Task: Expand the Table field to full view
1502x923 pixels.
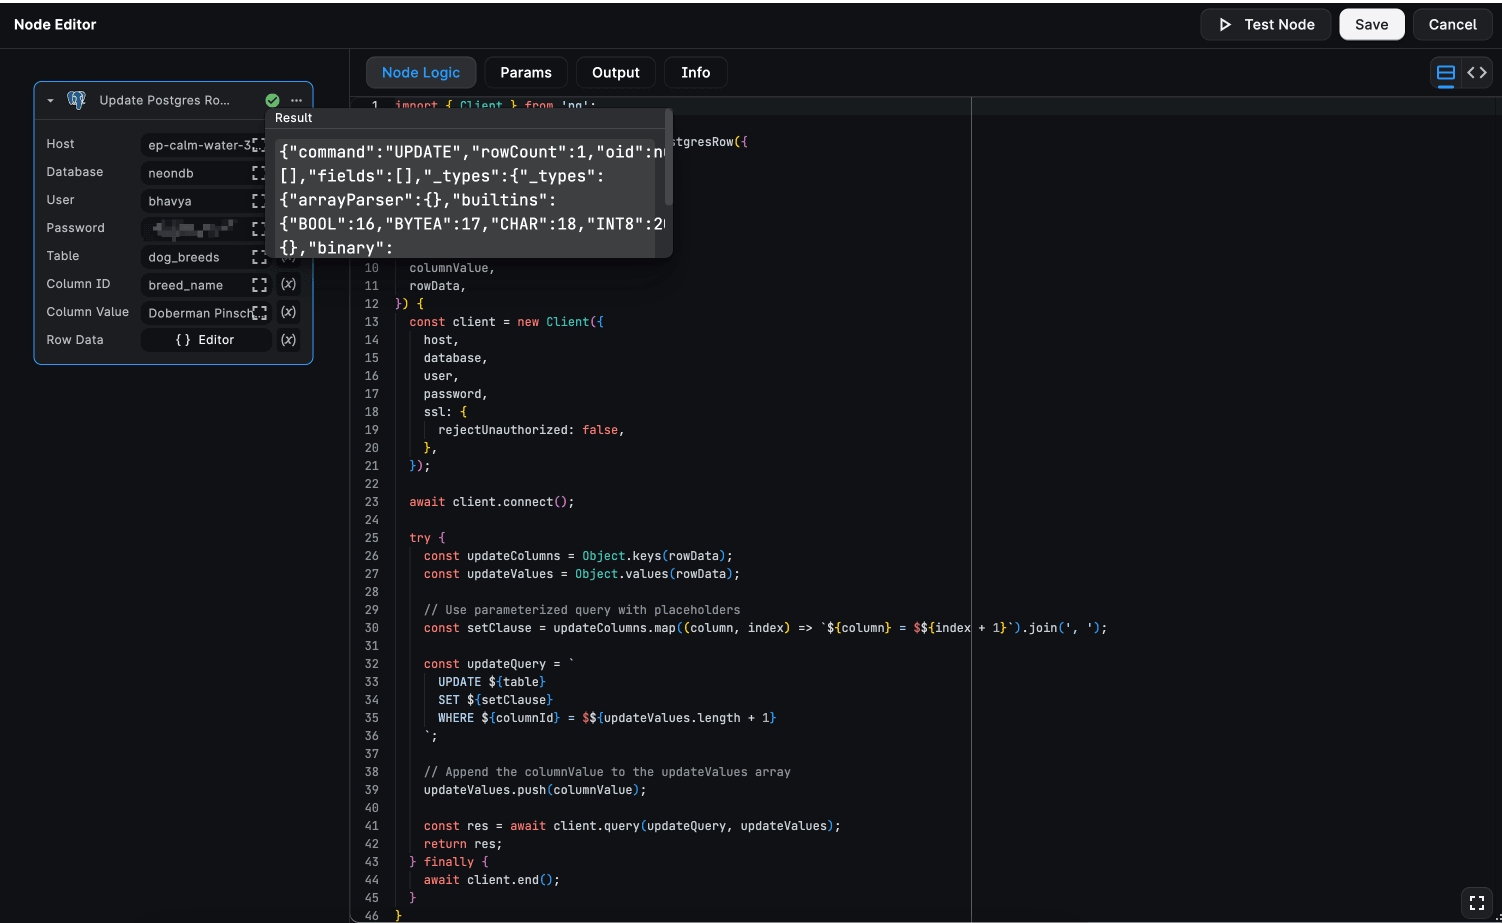Action: tap(258, 256)
